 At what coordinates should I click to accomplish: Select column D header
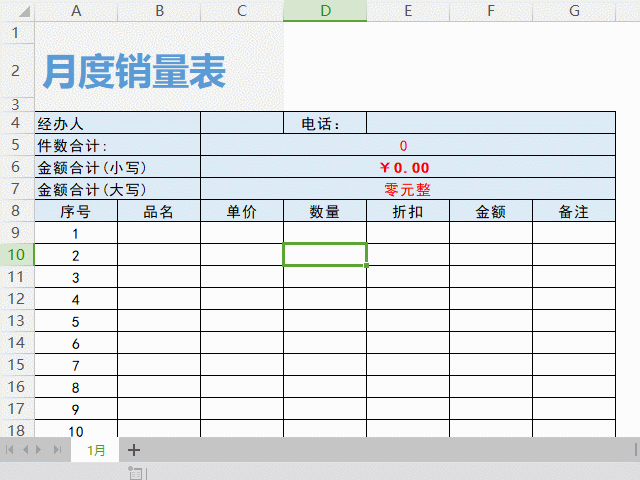coord(325,11)
